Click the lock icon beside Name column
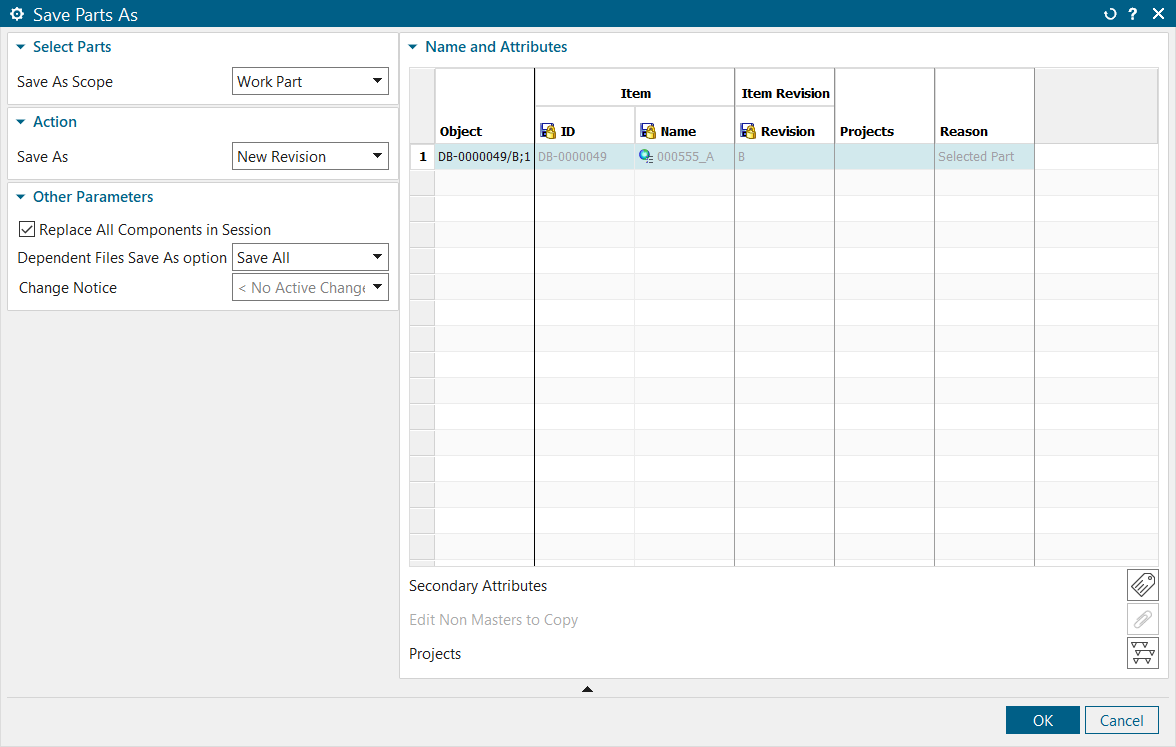This screenshot has width=1176, height=747. (x=648, y=131)
